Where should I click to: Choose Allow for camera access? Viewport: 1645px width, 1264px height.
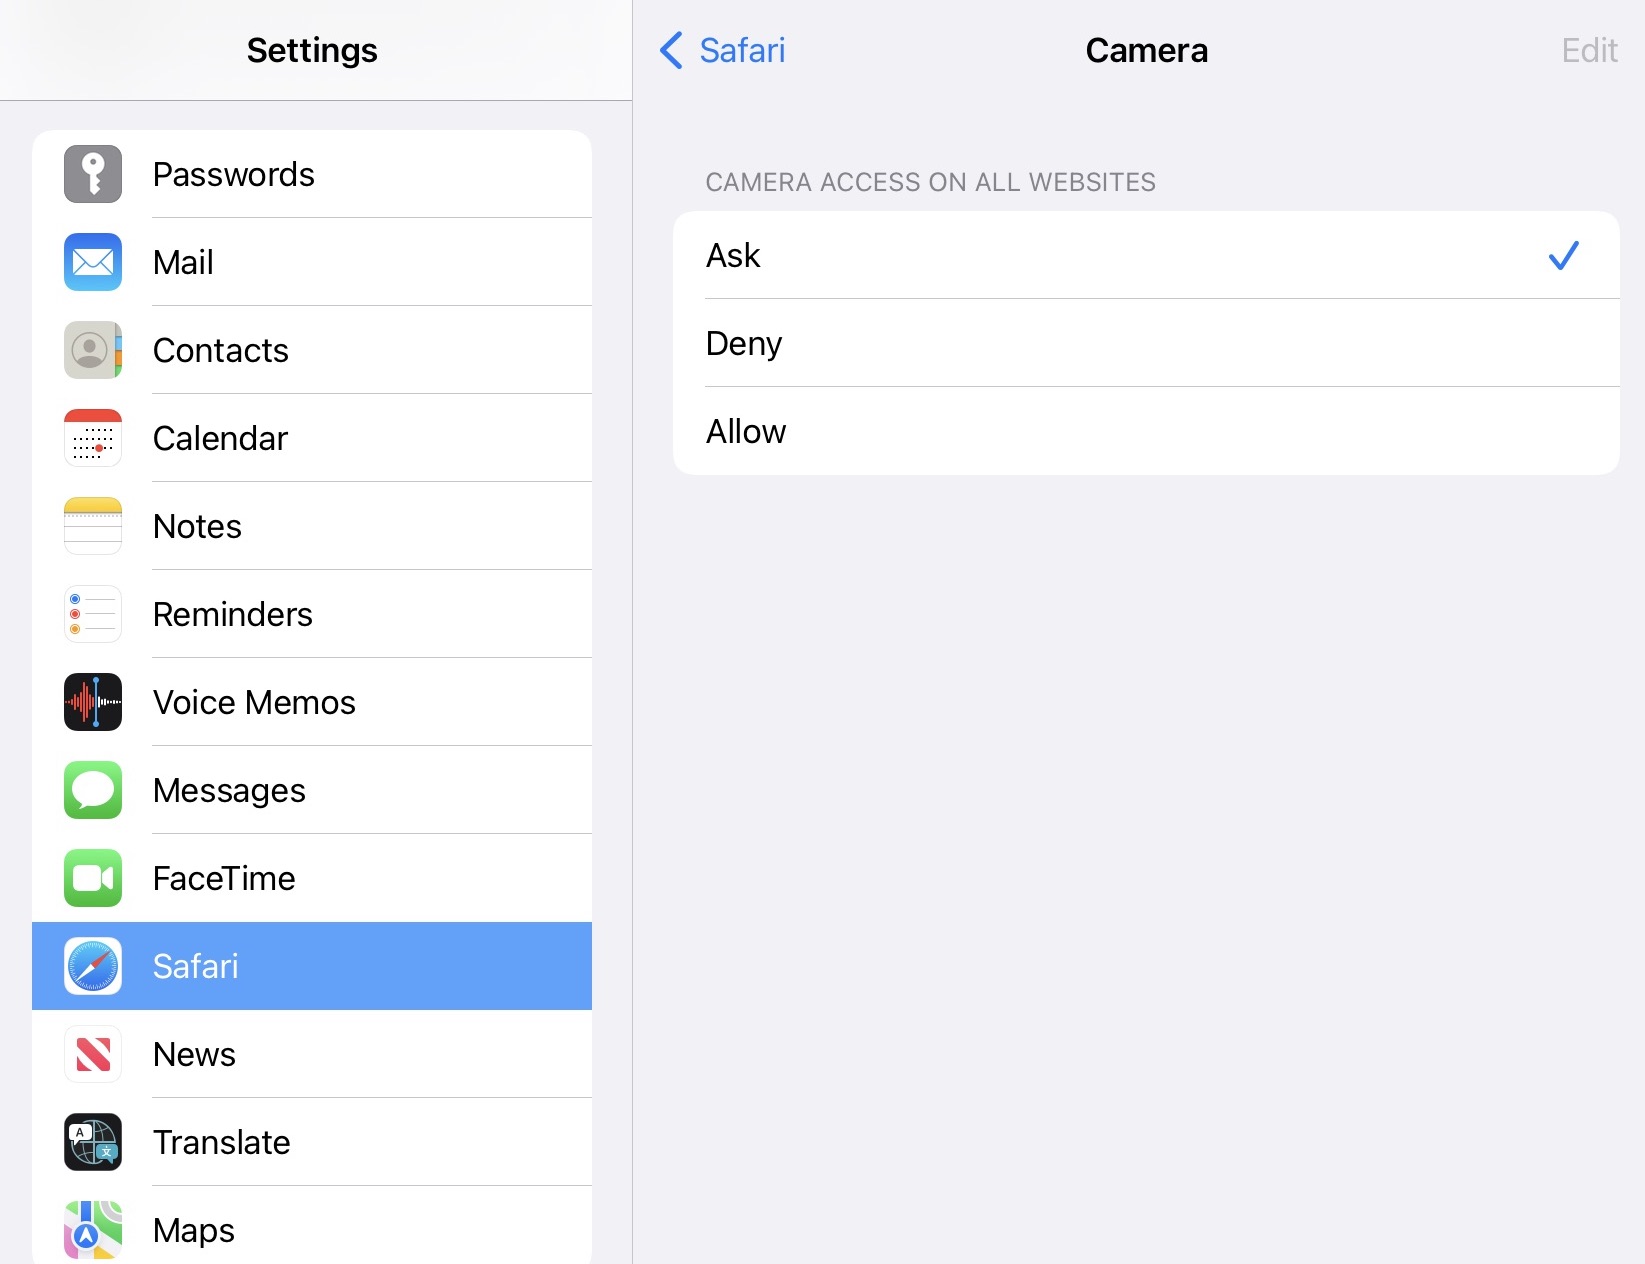click(x=1146, y=431)
